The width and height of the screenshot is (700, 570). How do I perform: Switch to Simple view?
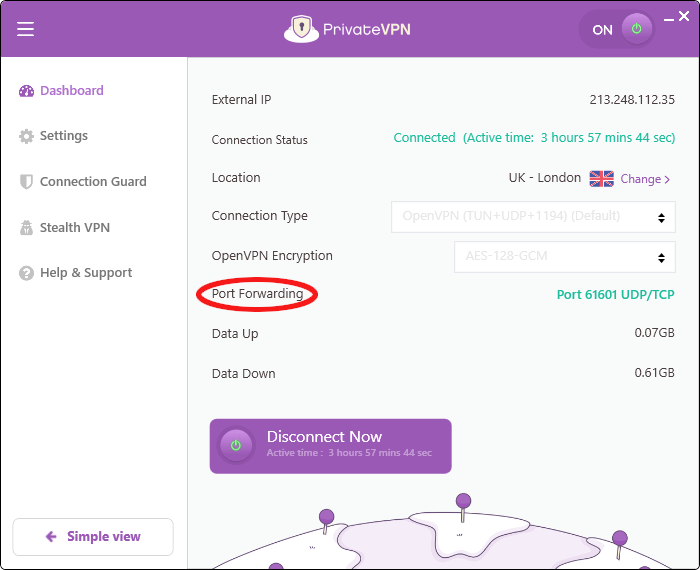(93, 537)
